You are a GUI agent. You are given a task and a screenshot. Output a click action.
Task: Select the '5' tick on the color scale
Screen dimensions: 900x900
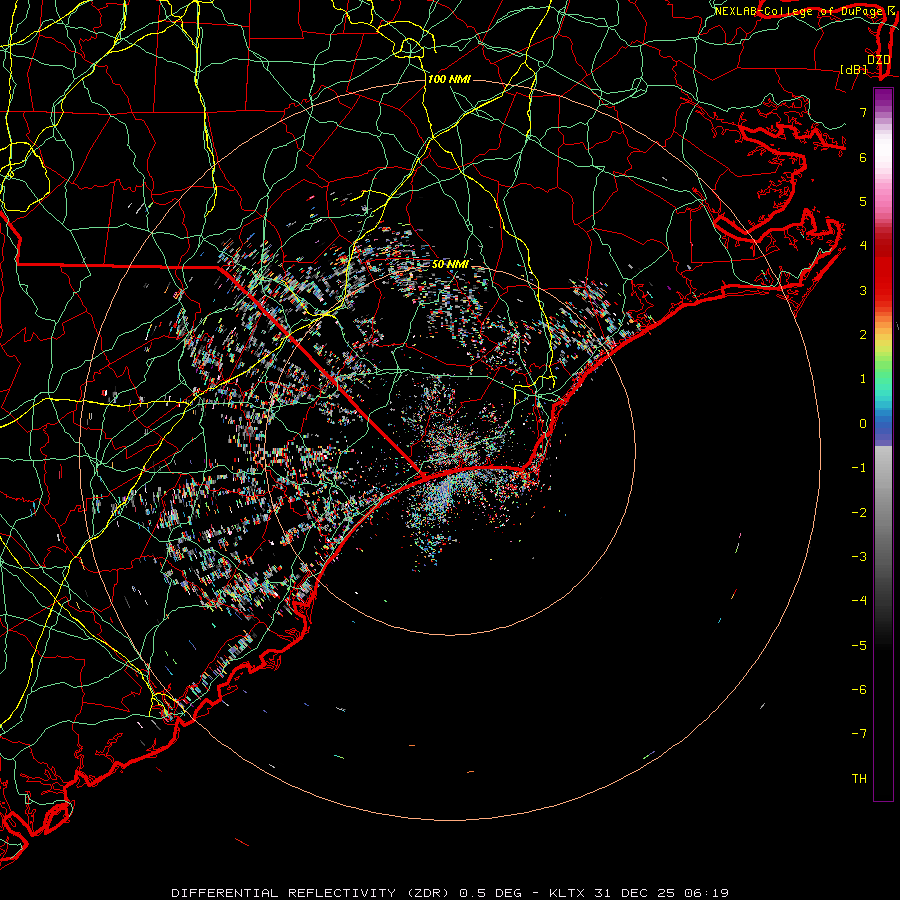(x=863, y=201)
